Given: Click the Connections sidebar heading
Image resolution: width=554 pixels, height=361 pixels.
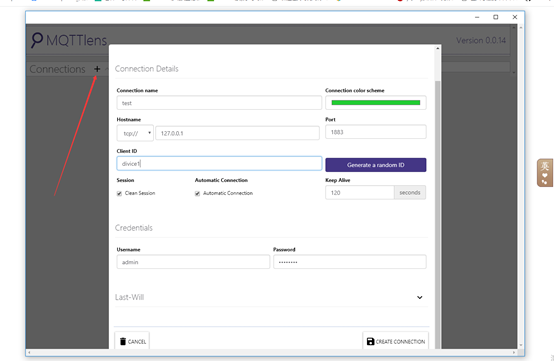Looking at the screenshot, I should pyautogui.click(x=57, y=69).
